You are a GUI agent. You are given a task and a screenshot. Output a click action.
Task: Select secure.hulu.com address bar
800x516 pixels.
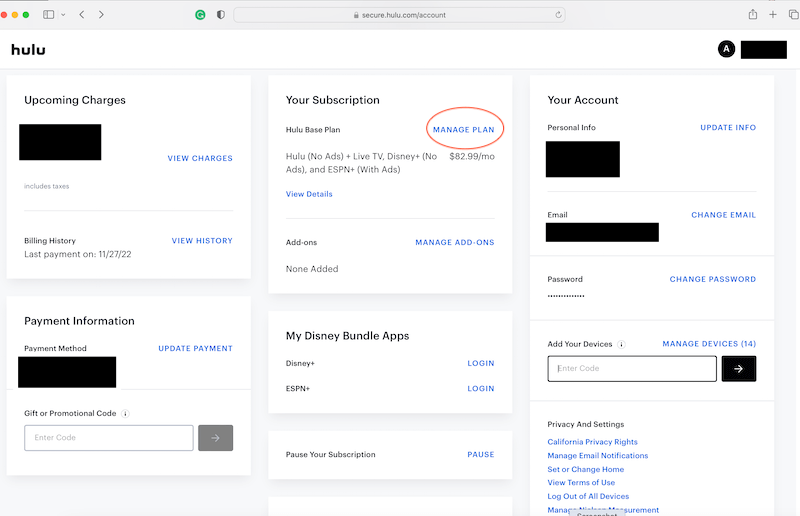coord(399,15)
